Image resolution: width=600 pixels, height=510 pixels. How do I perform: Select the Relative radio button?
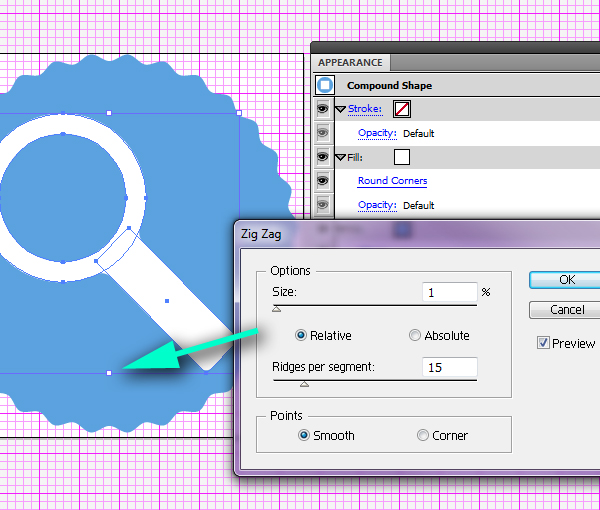301,335
